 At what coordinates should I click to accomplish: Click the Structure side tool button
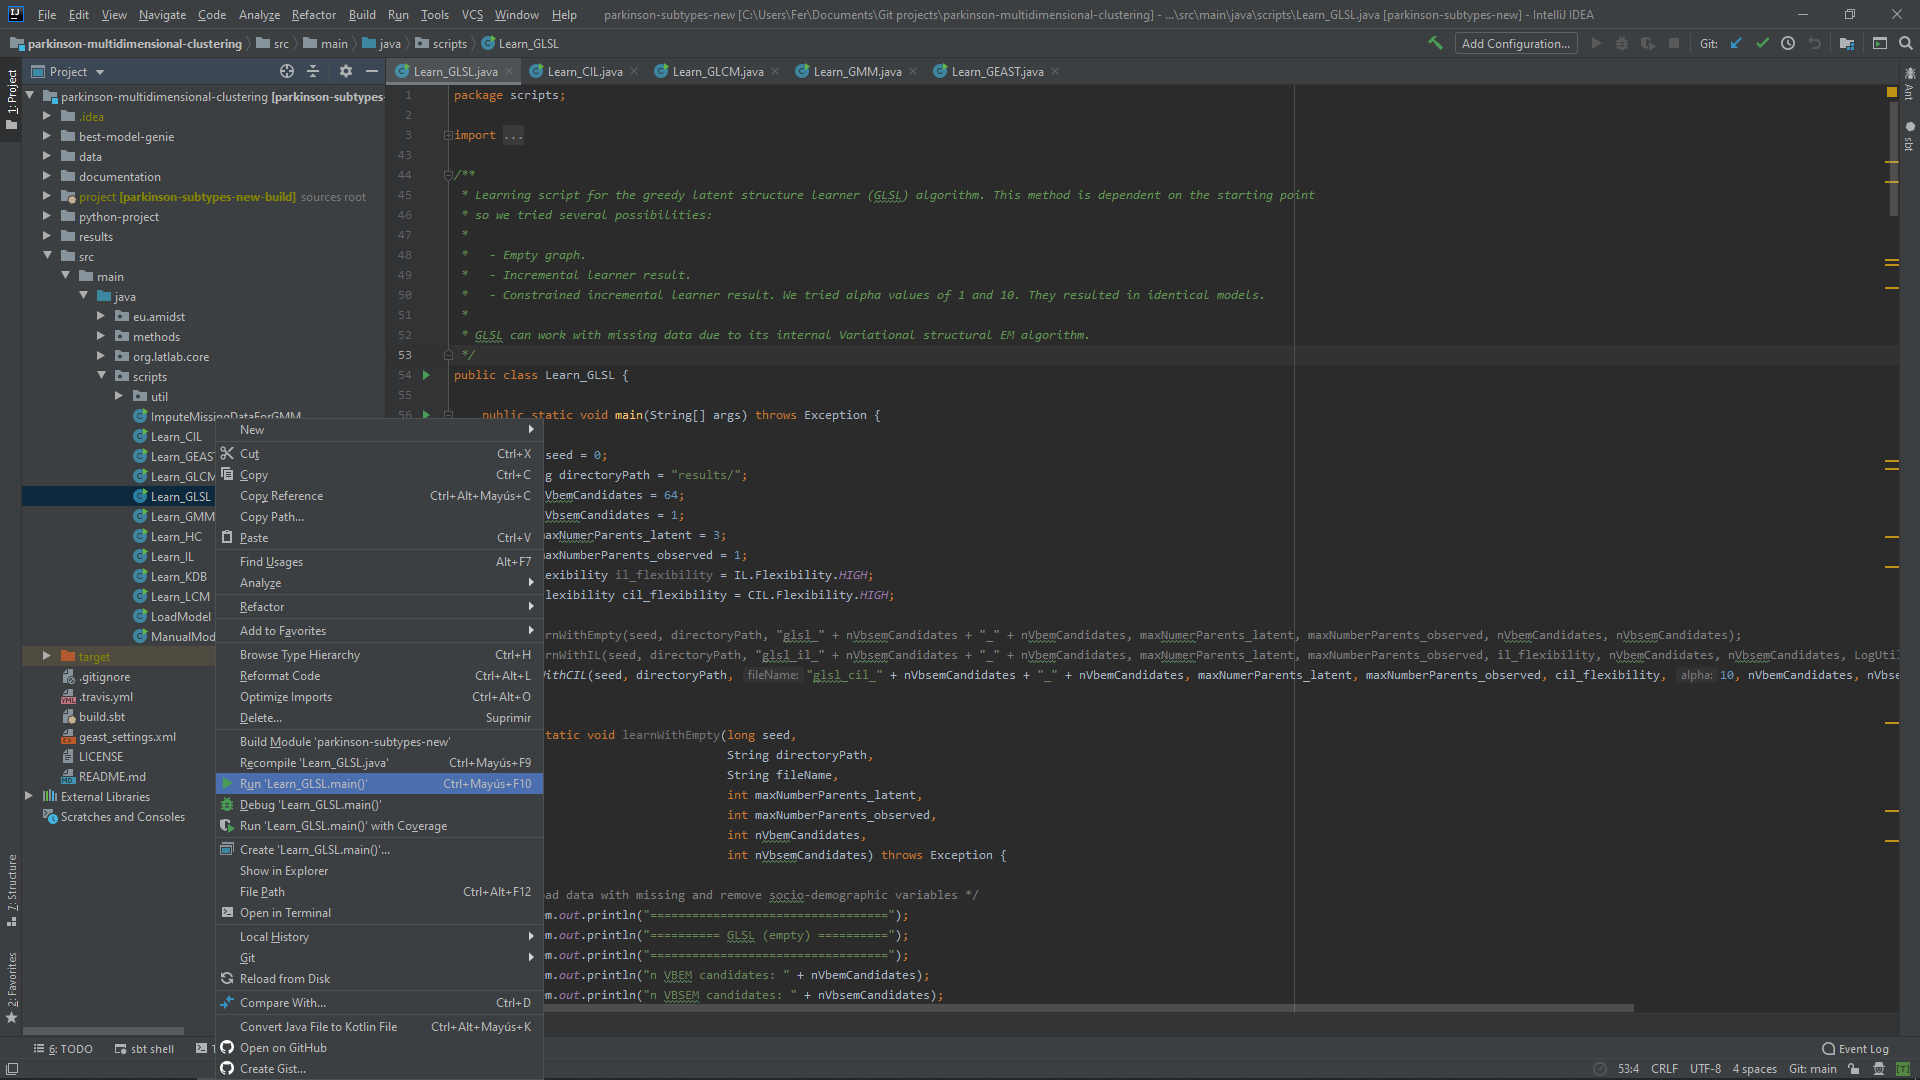[x=12, y=890]
